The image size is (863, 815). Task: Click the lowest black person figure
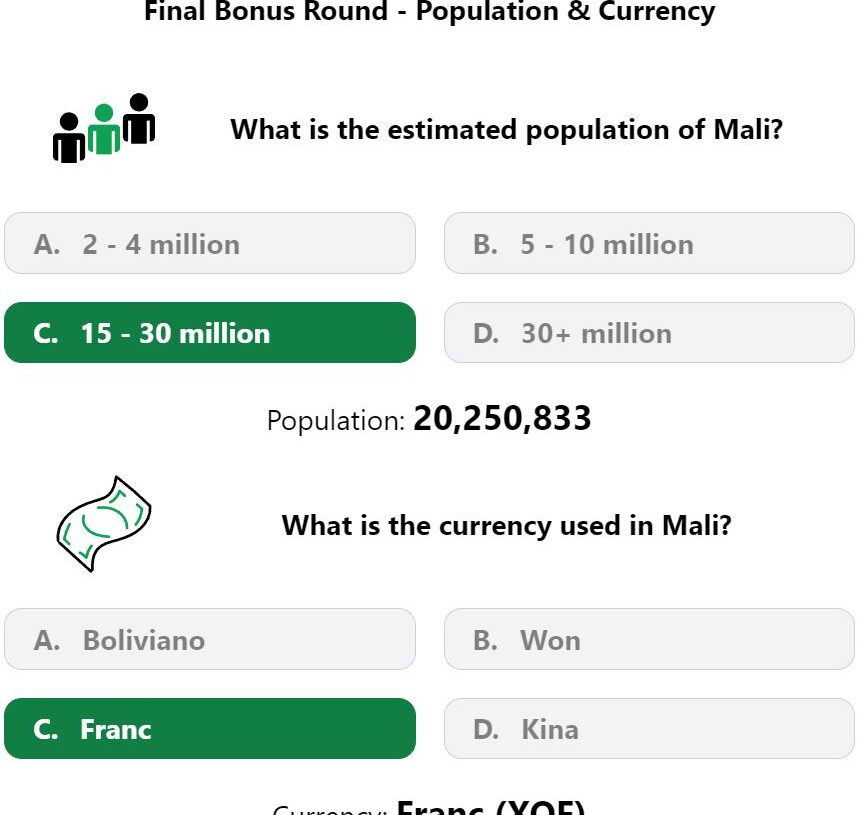69,138
